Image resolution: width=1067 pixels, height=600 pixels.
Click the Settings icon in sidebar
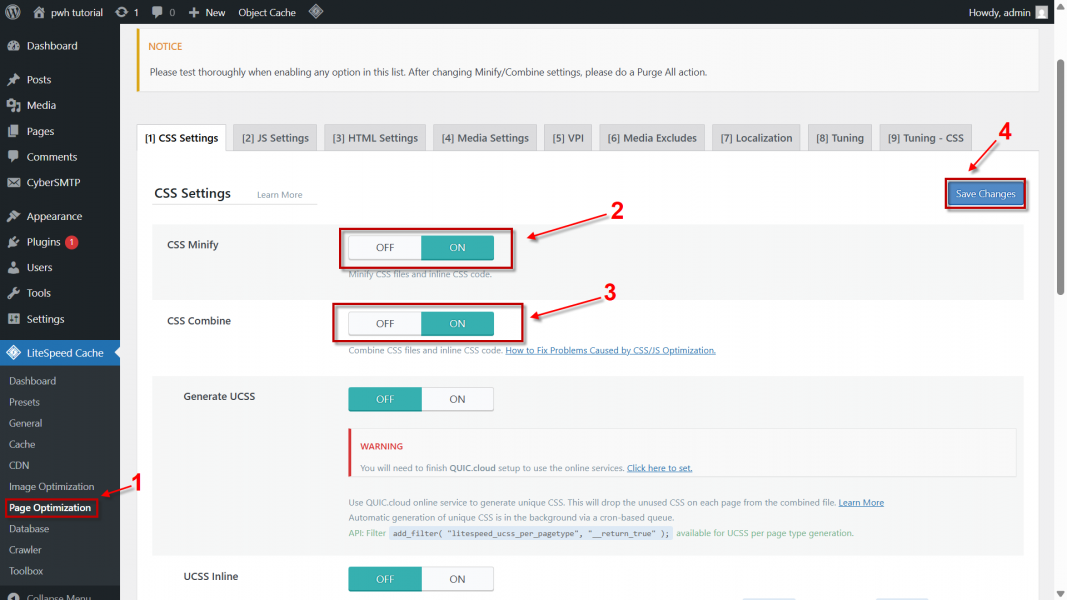[14, 319]
